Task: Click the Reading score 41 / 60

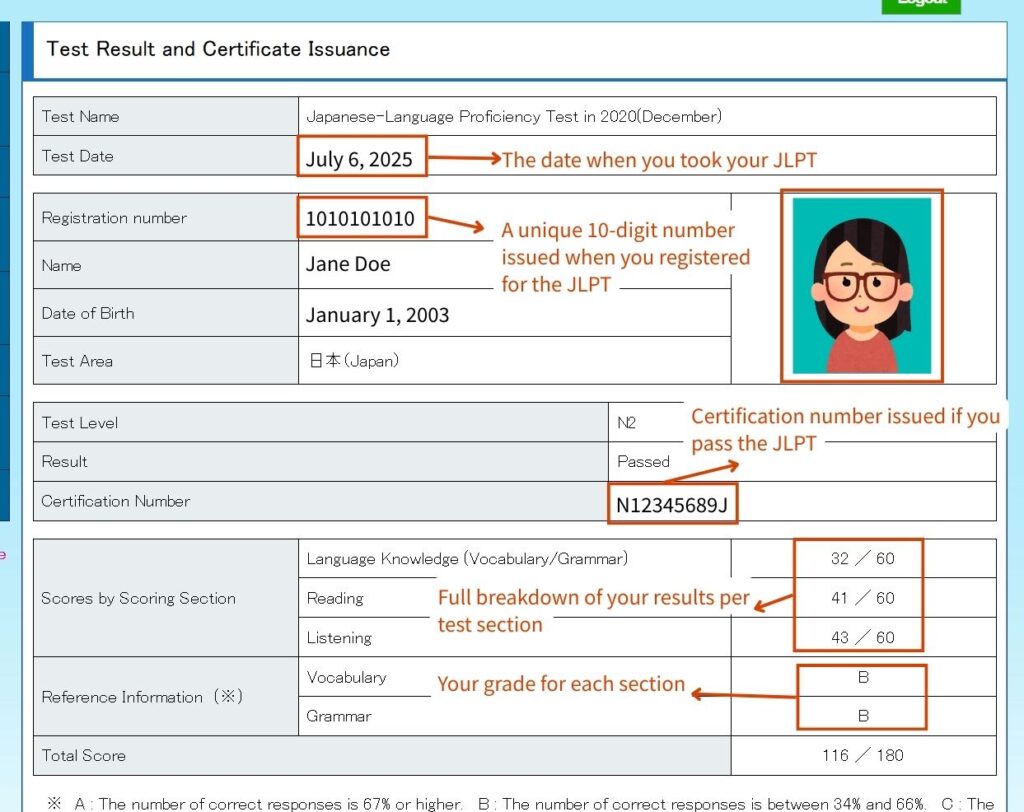Action: pyautogui.click(x=862, y=598)
